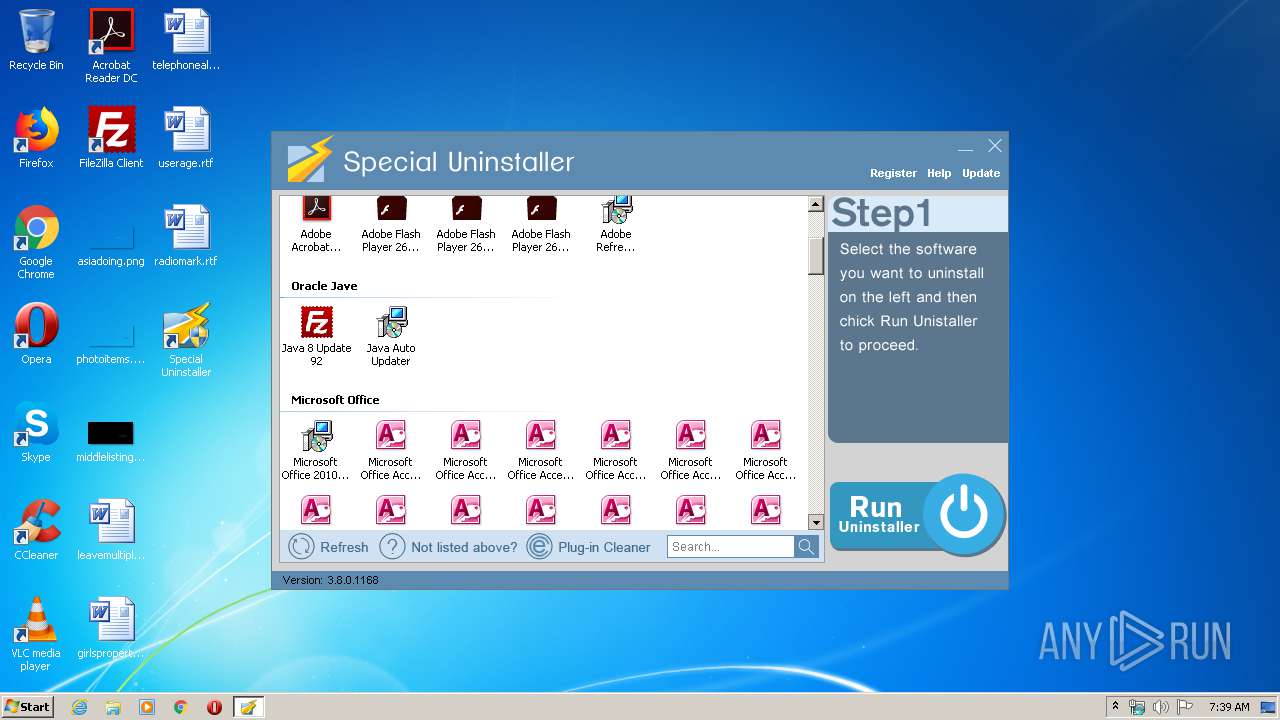Click the Plug-in Cleaner e icon
Image resolution: width=1280 pixels, height=720 pixels.
(539, 546)
